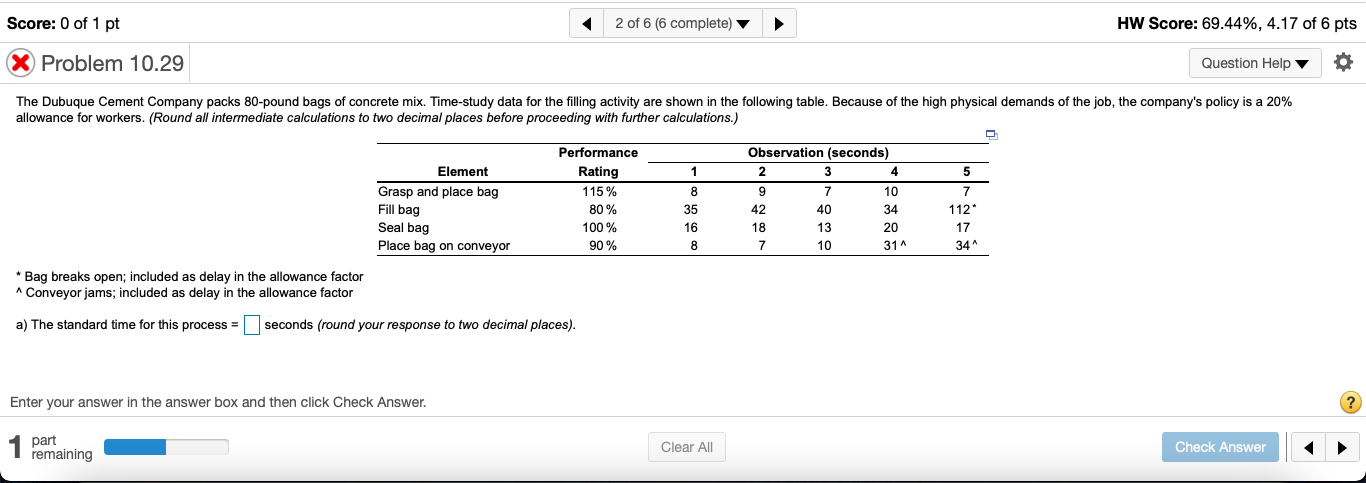
Task: Click bottom-right next part arrow
Action: (x=1345, y=447)
